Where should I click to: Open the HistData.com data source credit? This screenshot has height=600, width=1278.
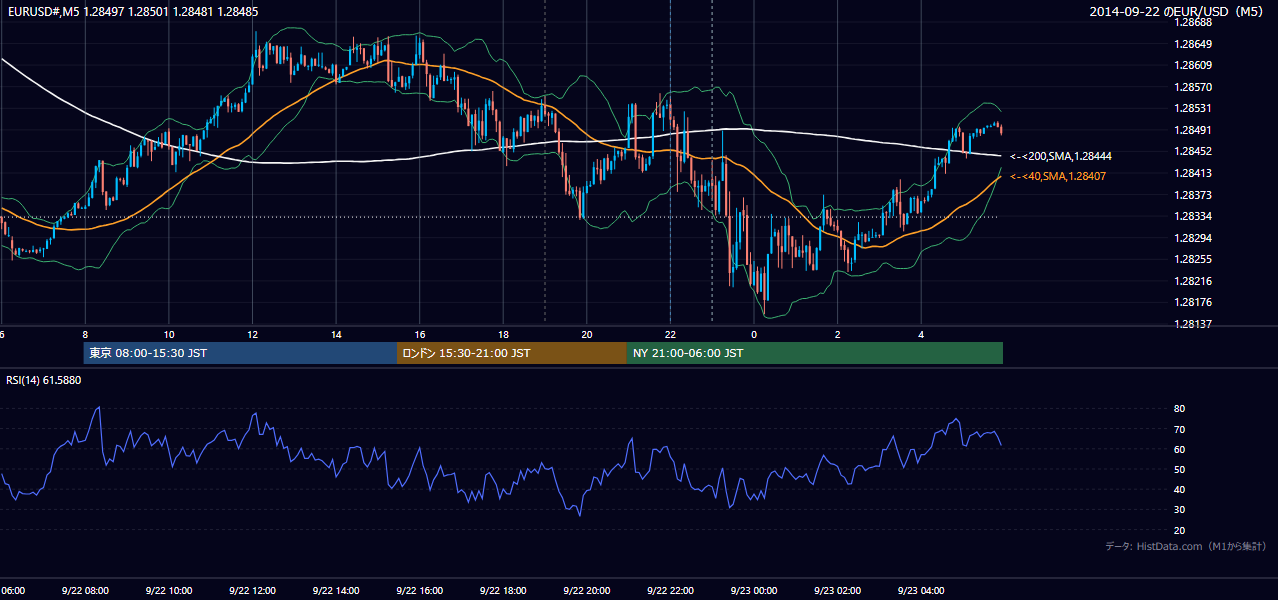1185,546
